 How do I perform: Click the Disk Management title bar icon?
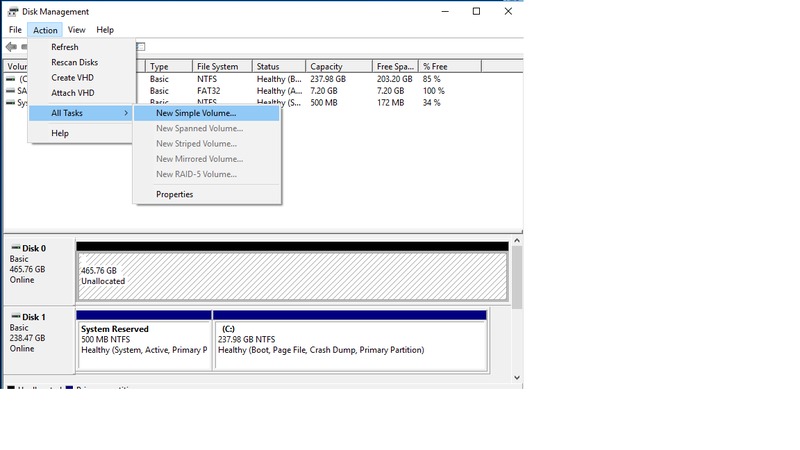tap(12, 12)
